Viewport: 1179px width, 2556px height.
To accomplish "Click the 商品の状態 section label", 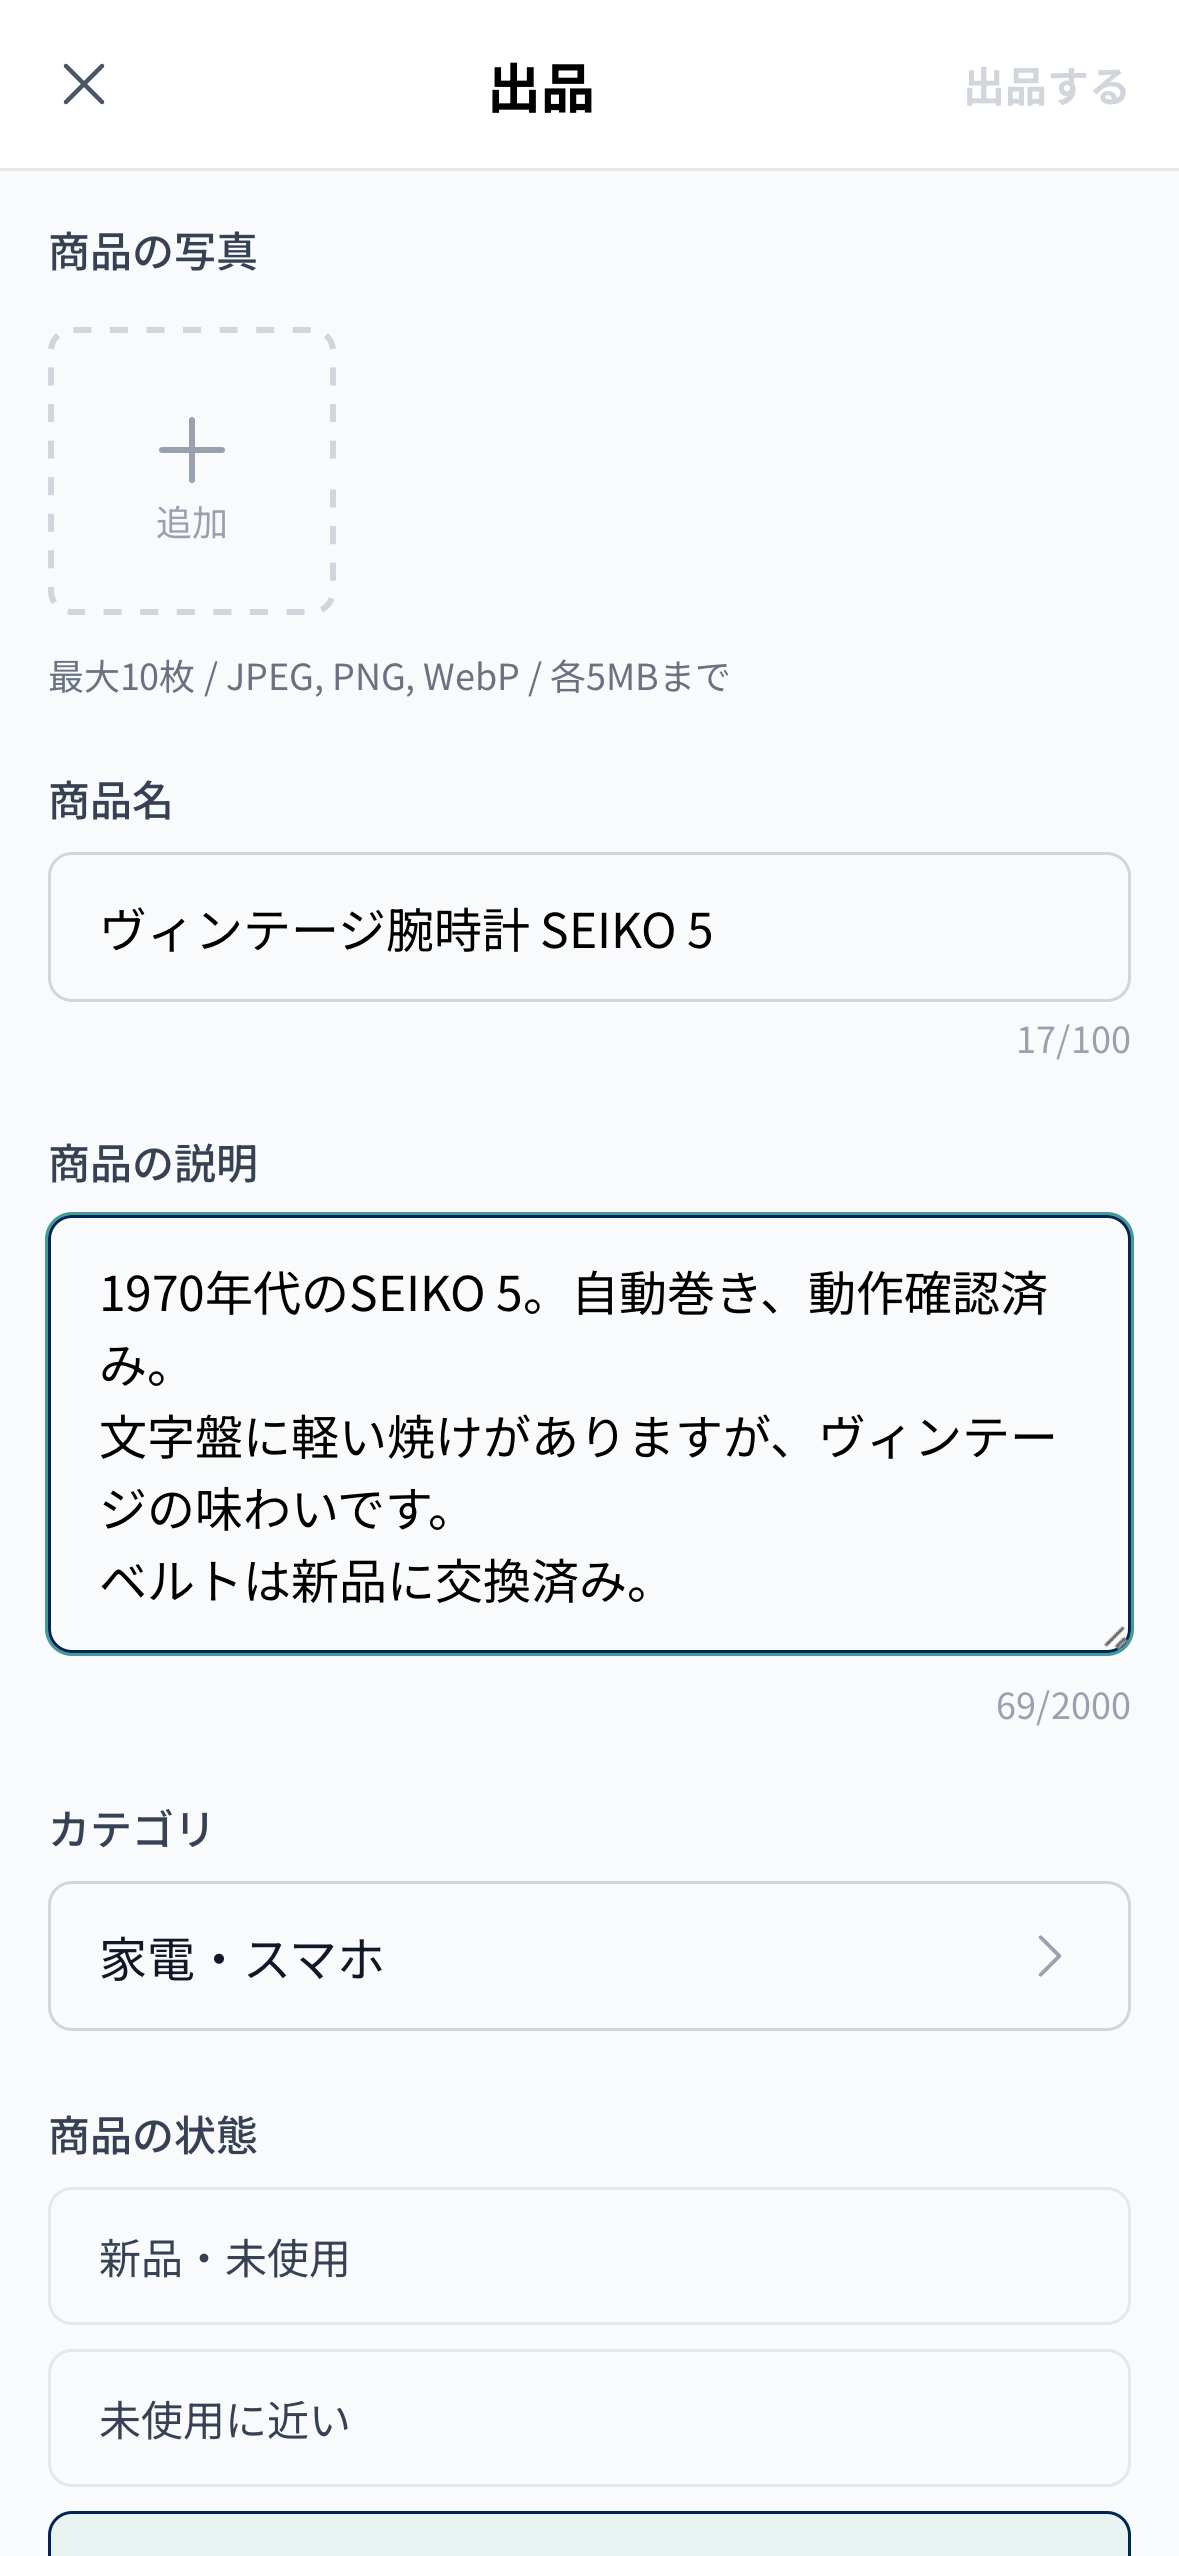I will tap(153, 2136).
